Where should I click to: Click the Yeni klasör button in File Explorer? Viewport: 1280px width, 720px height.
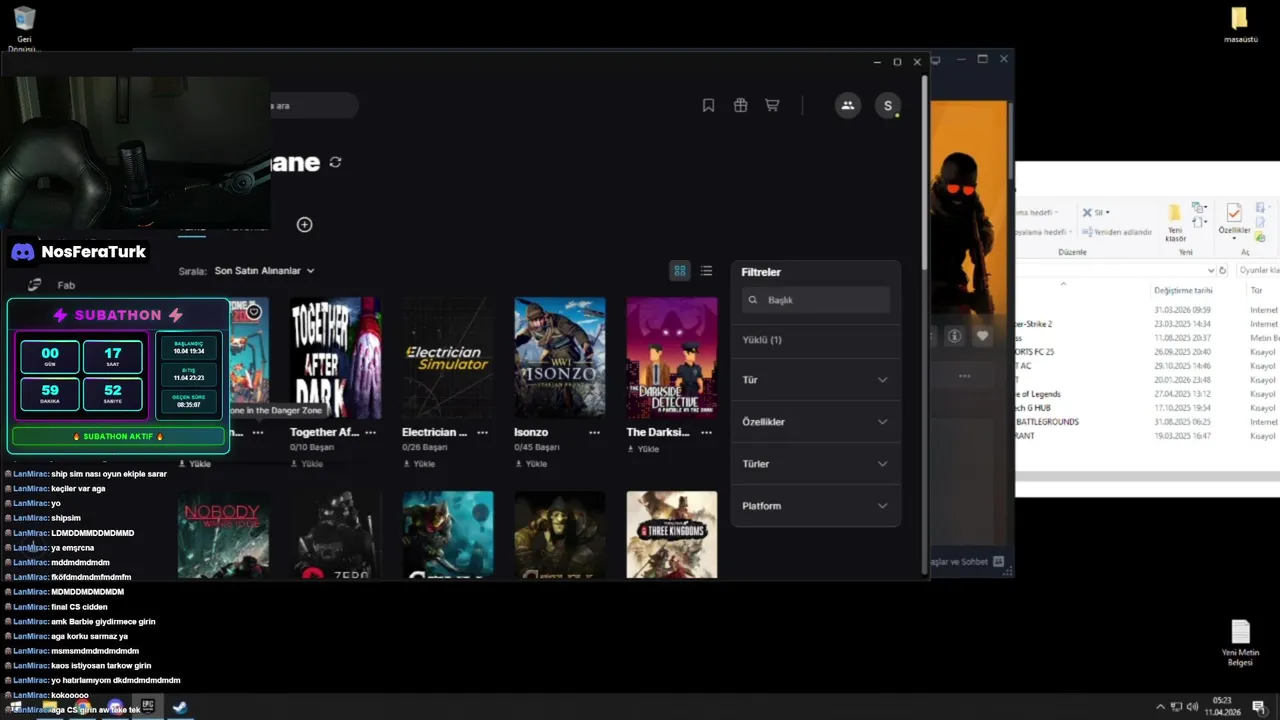point(1175,222)
